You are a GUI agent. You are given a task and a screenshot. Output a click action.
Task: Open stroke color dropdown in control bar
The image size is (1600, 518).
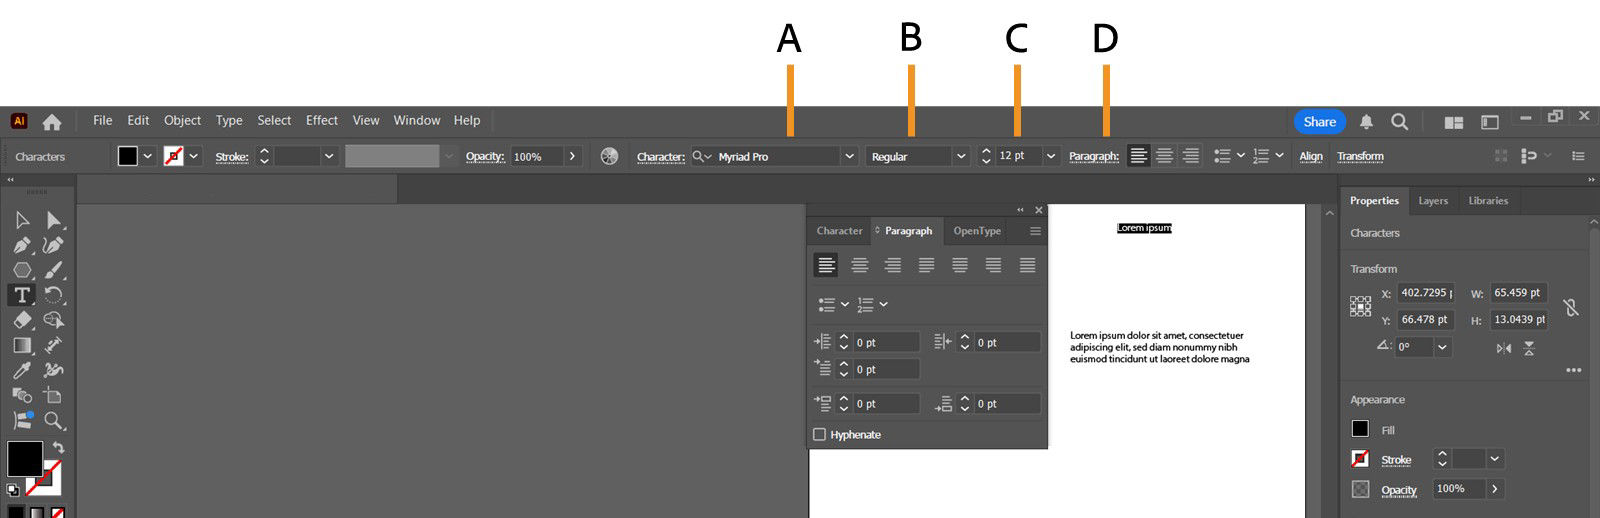[194, 157]
